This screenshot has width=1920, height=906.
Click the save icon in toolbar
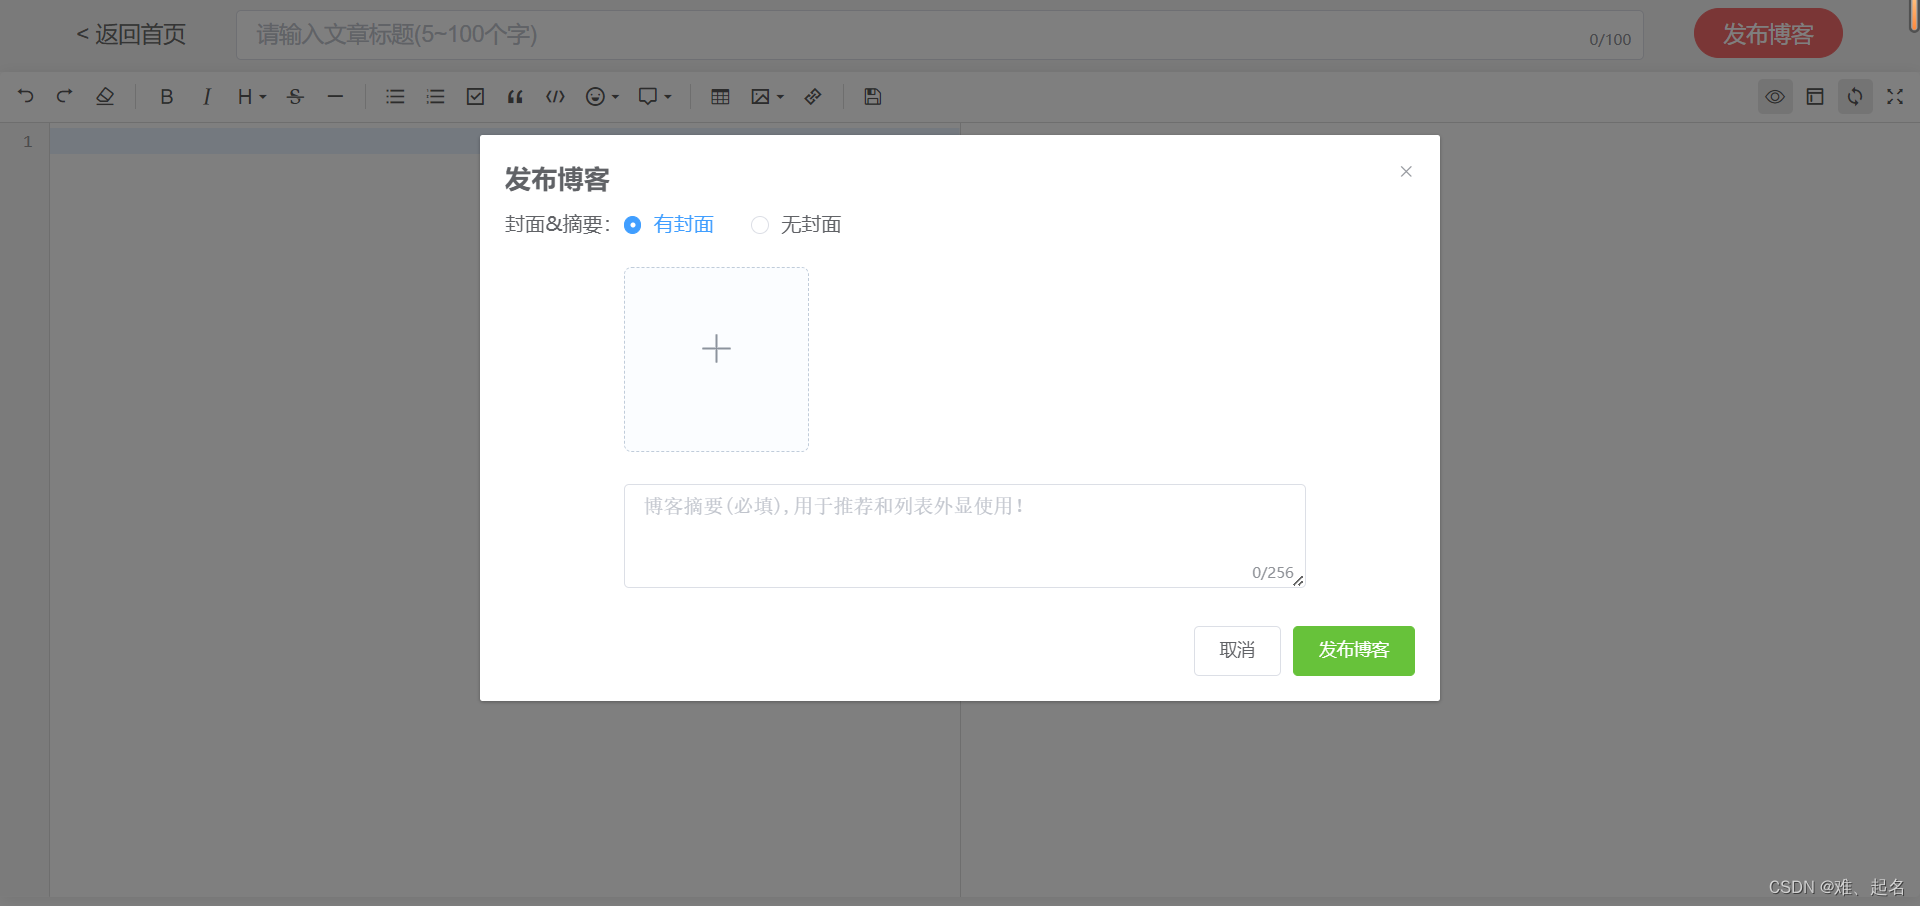pyautogui.click(x=873, y=97)
